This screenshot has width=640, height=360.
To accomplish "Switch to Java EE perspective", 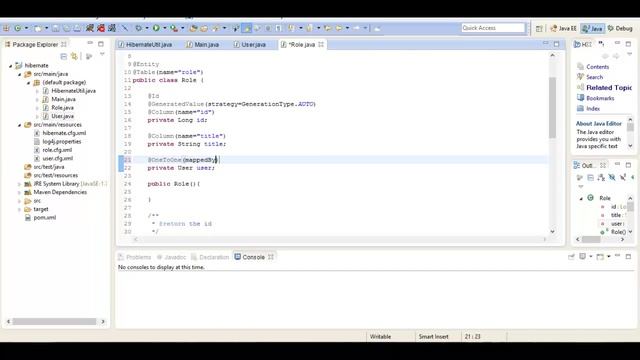I will coord(563,29).
